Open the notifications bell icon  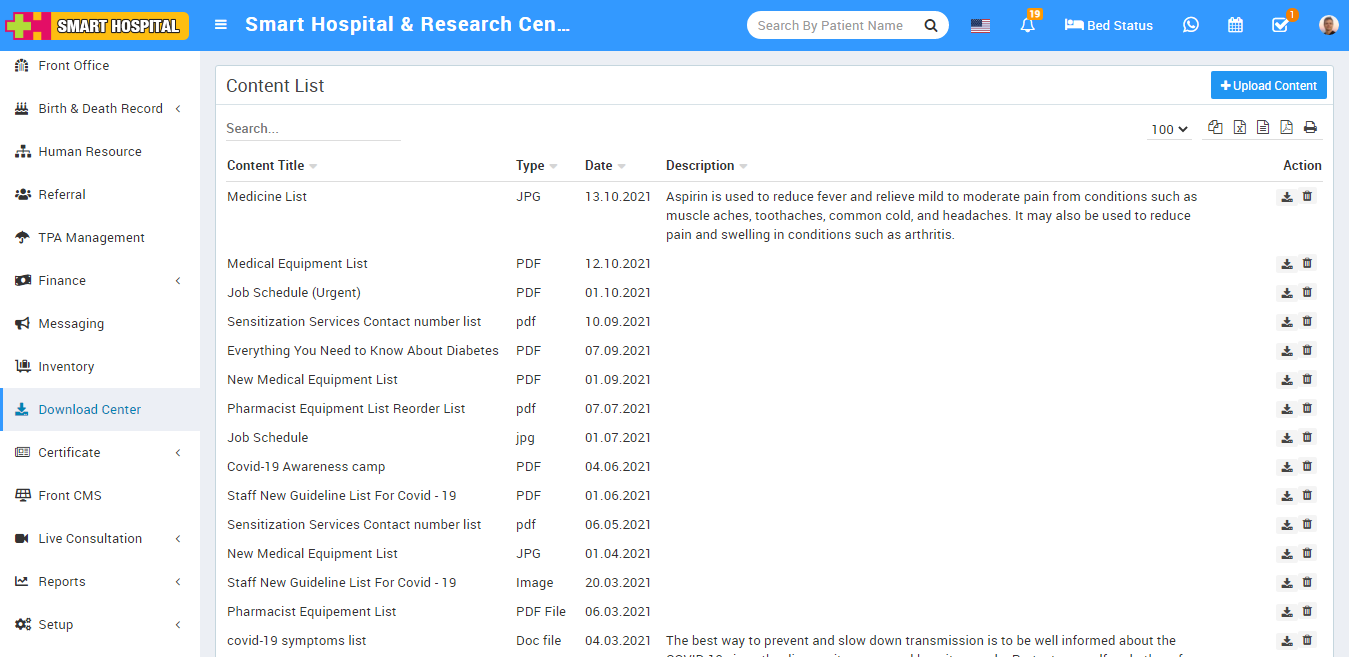[x=1027, y=26]
